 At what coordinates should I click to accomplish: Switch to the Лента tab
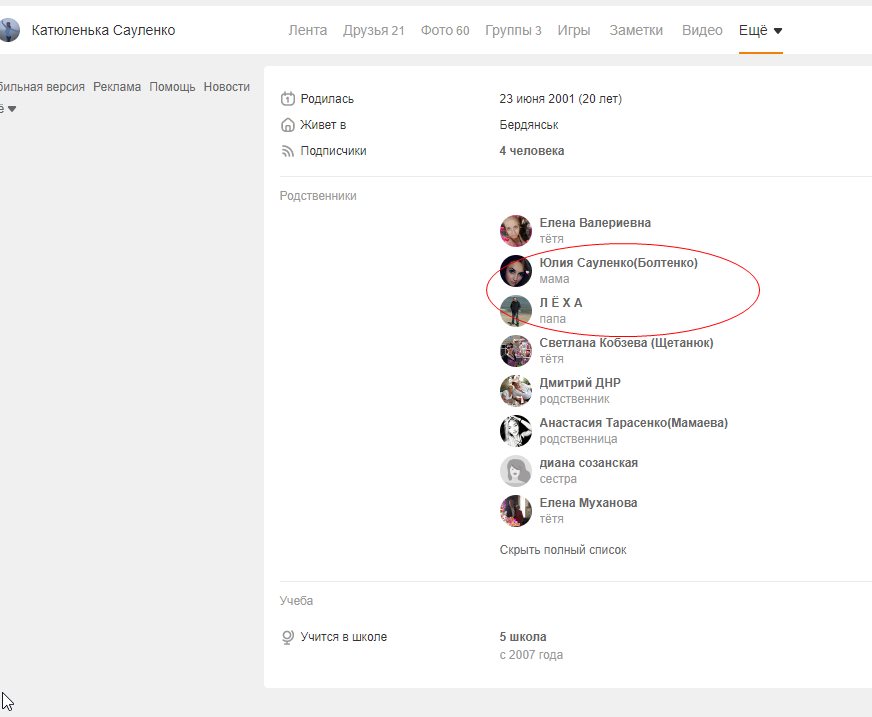pyautogui.click(x=307, y=30)
